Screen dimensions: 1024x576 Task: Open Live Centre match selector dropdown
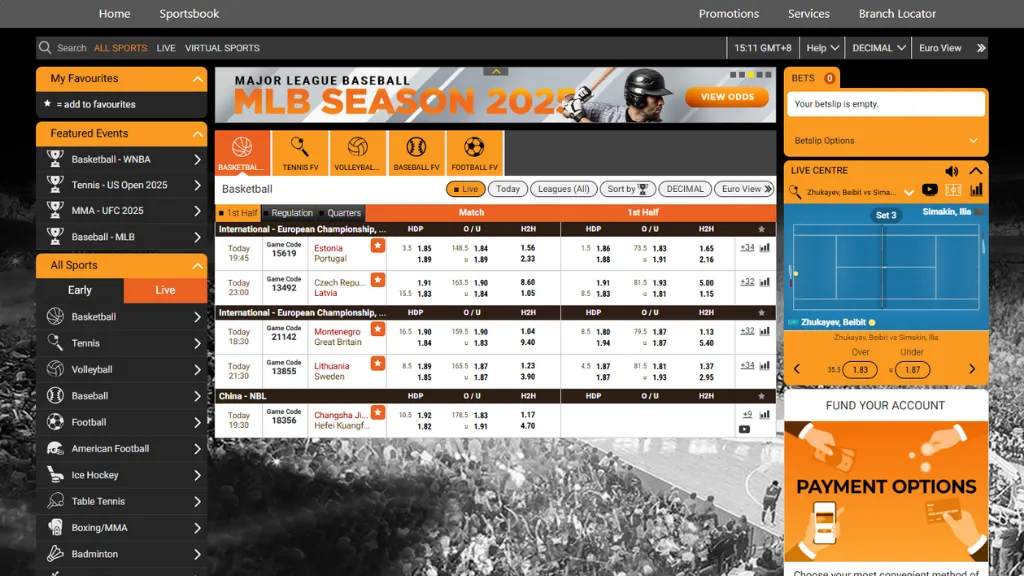pos(908,193)
